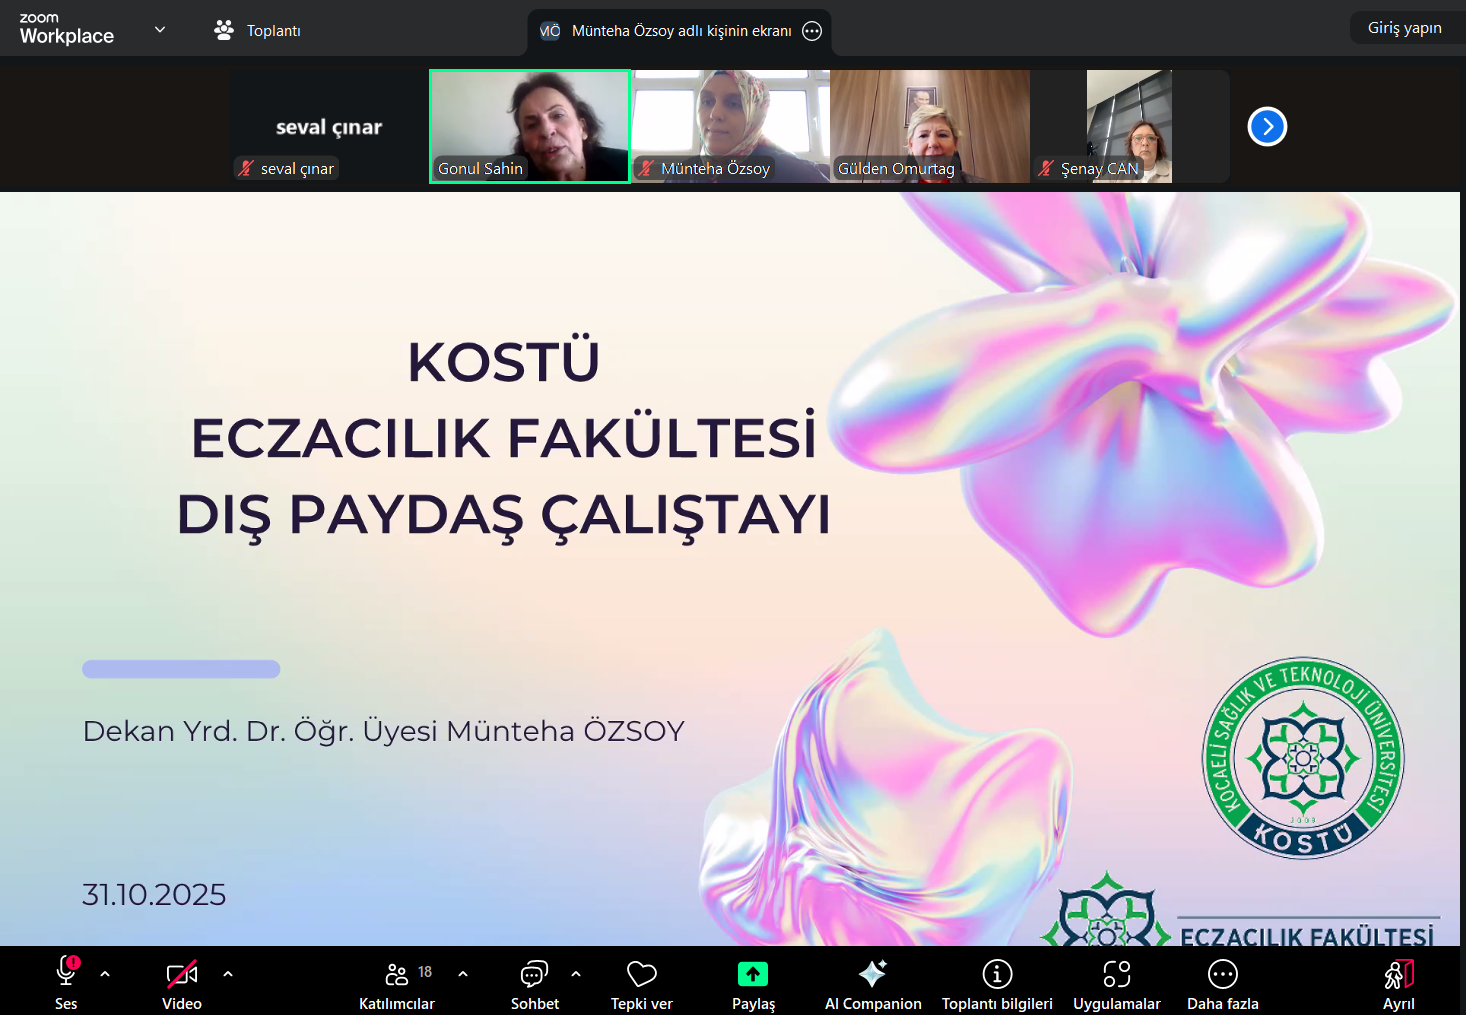Expand participants options arrow beside Katılımcılar
1466x1015 pixels.
(463, 973)
